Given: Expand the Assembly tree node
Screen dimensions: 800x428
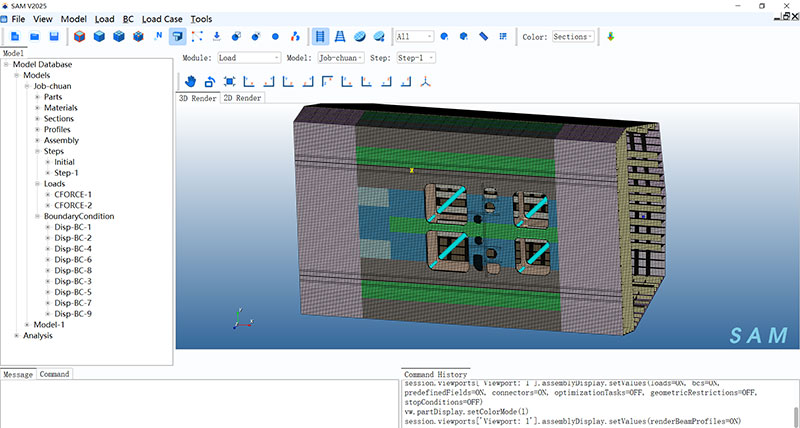Looking at the screenshot, I should point(37,140).
